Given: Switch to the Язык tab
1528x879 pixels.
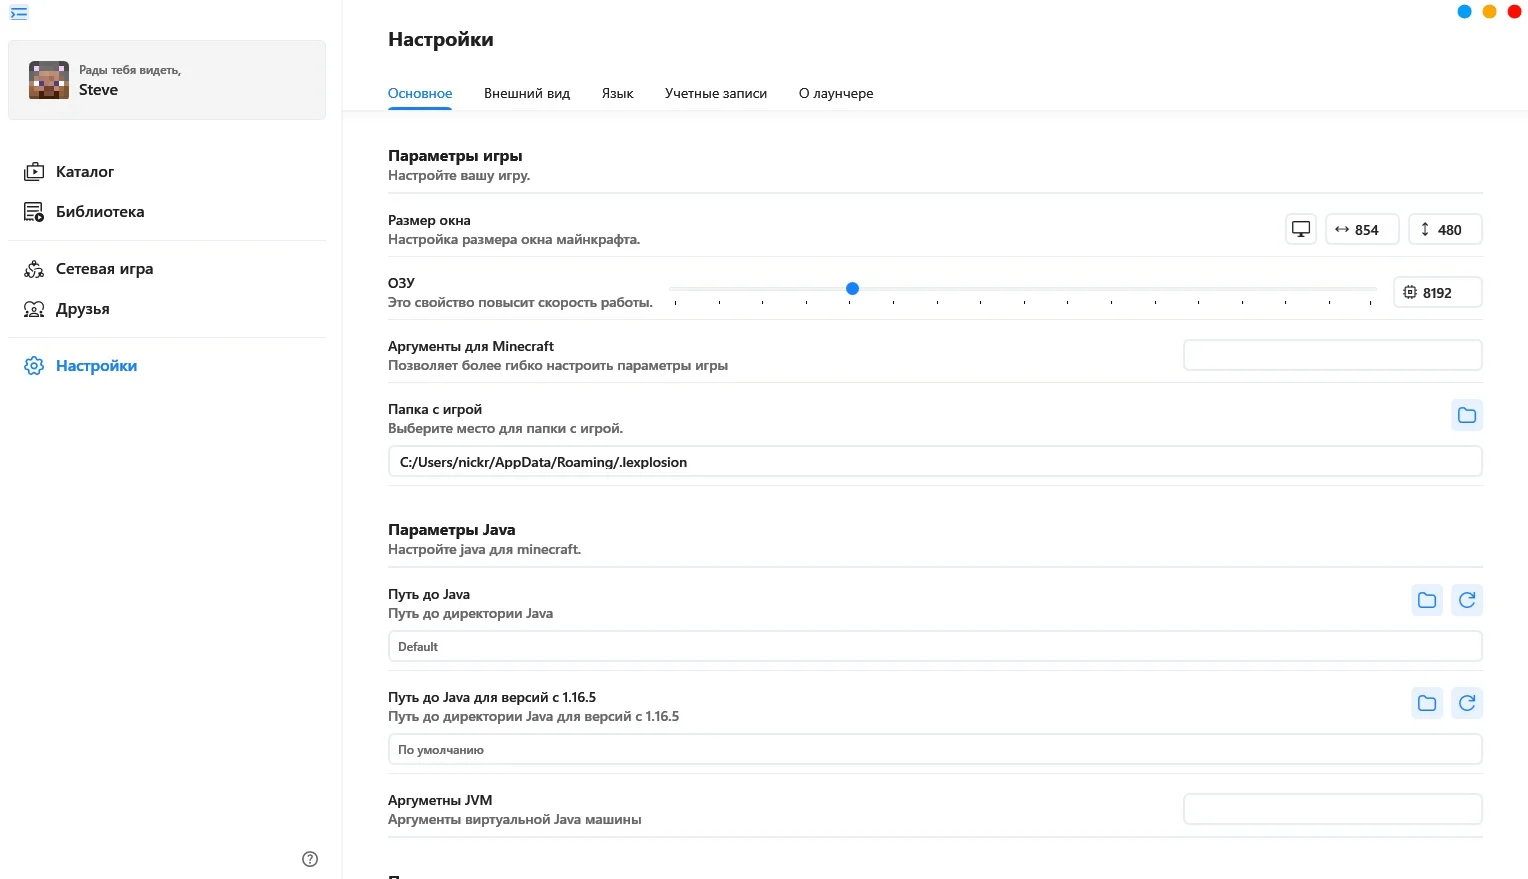Looking at the screenshot, I should click(617, 93).
